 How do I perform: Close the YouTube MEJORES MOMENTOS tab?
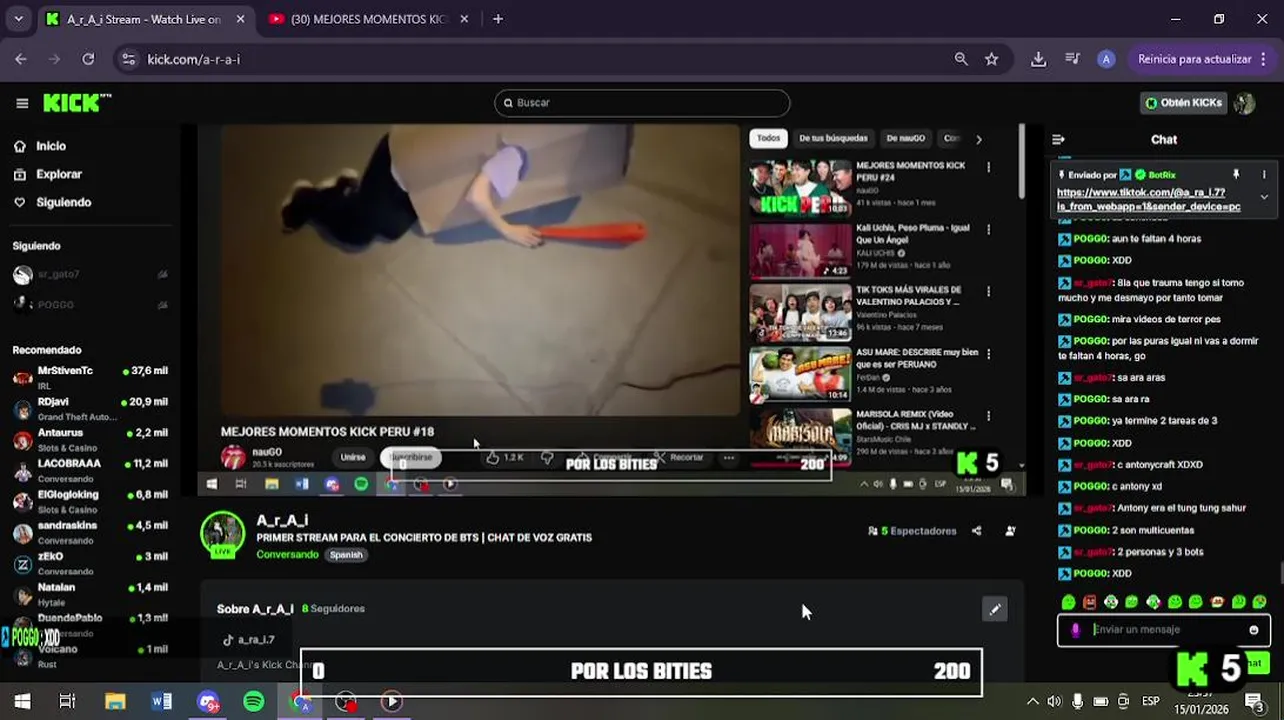point(464,19)
